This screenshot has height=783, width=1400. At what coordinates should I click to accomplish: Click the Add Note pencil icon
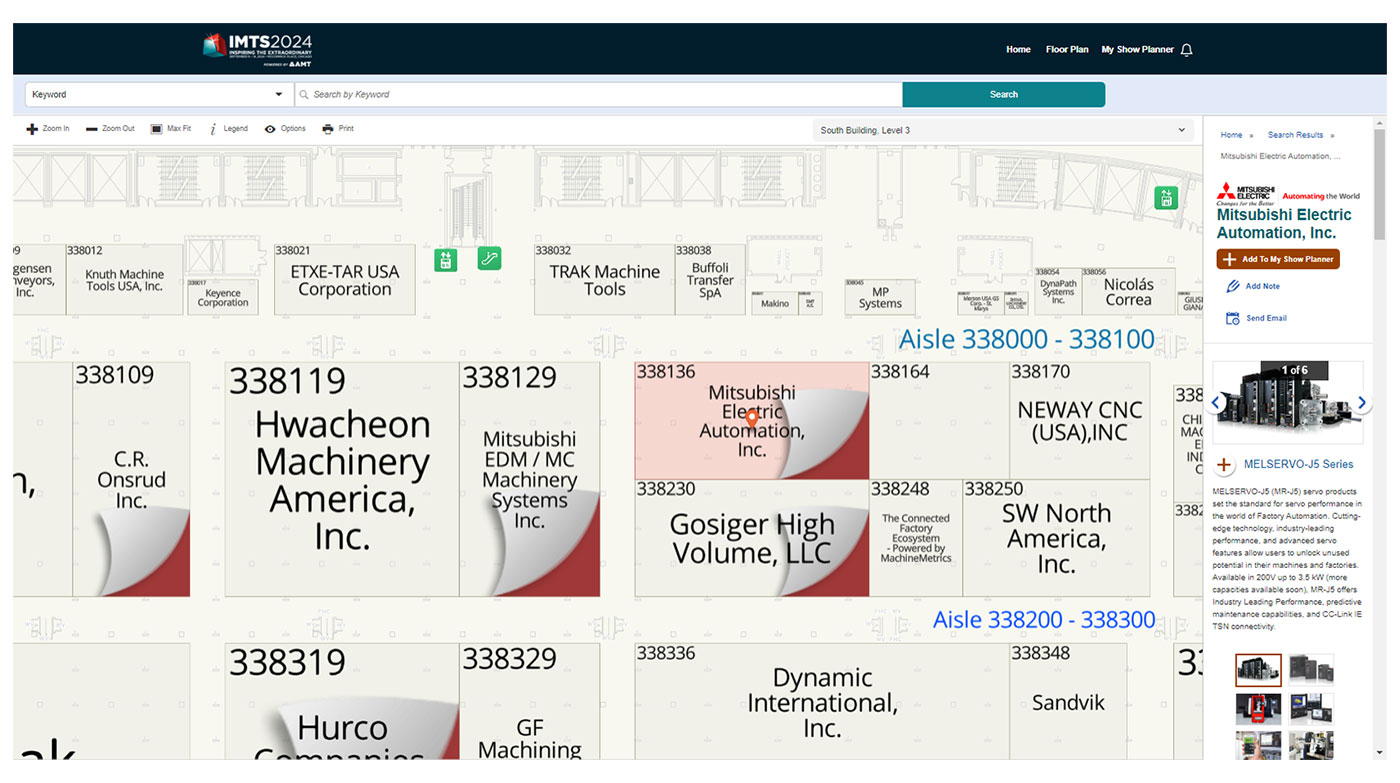tap(1233, 286)
